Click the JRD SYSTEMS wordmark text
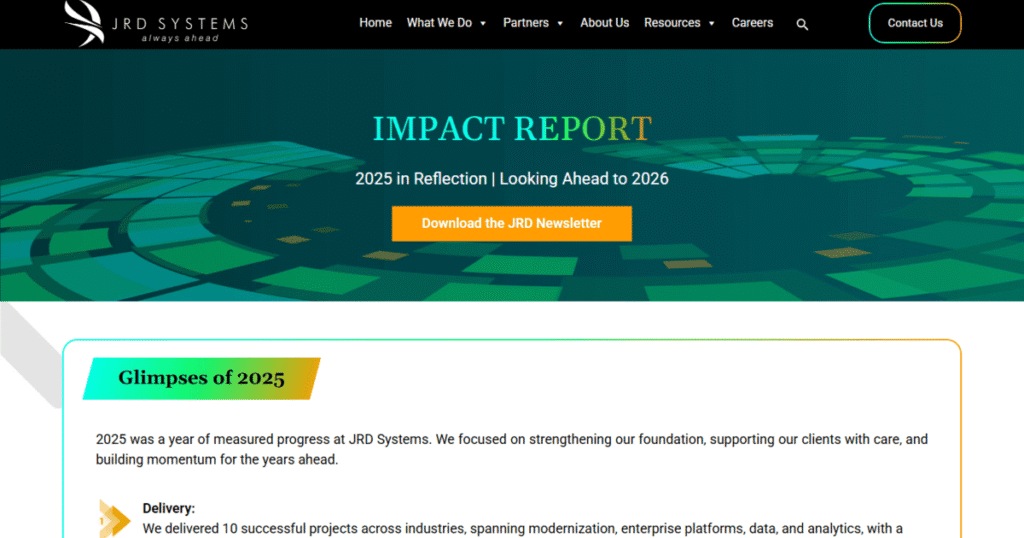This screenshot has width=1024, height=538. [180, 22]
